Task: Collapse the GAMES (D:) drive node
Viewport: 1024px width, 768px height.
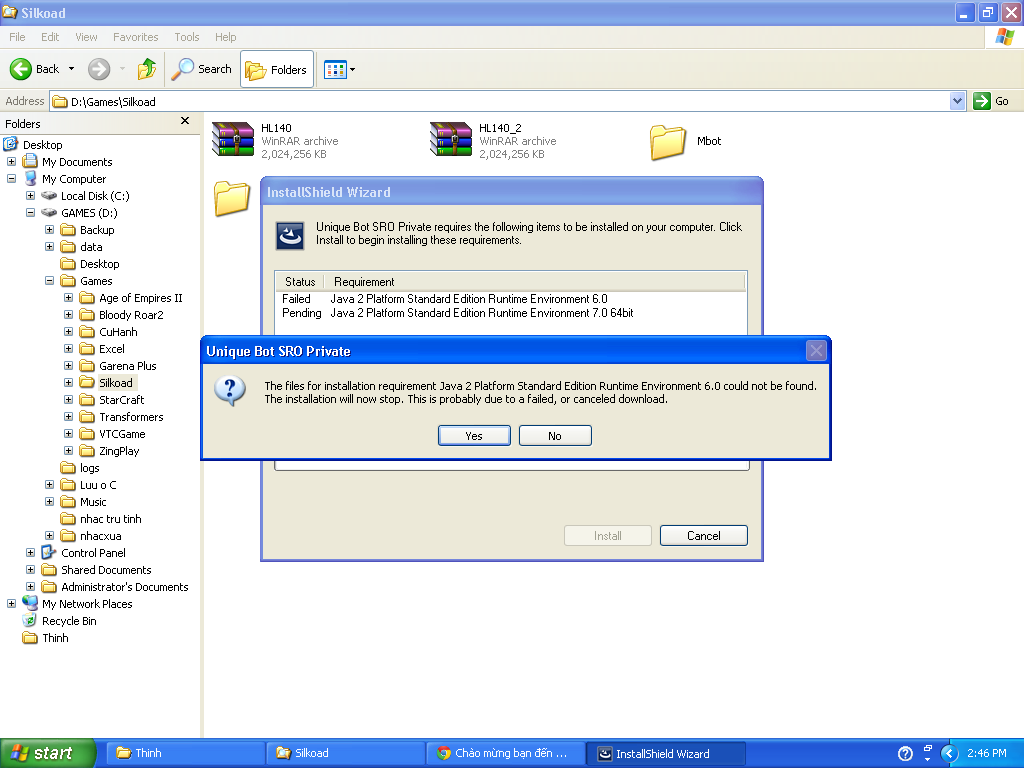Action: (30, 212)
